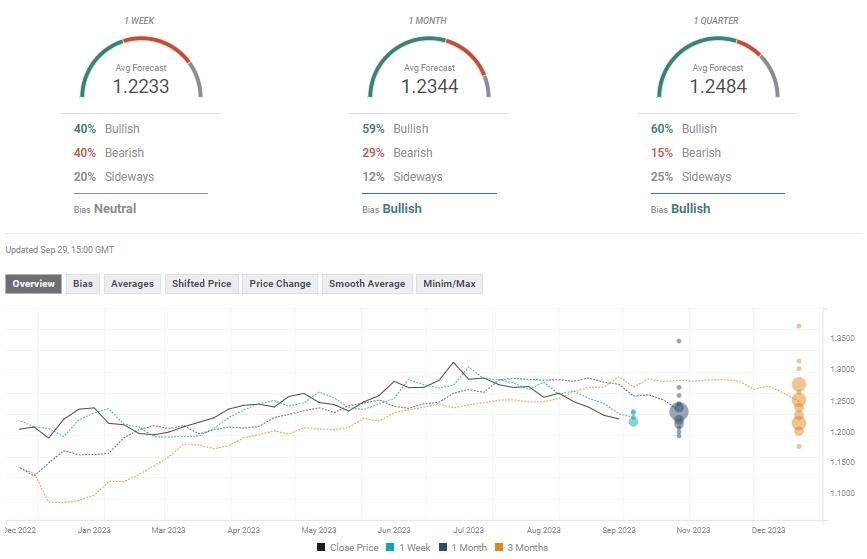Open the Smooth Average tab
This screenshot has height=559, width=867.
tap(367, 284)
